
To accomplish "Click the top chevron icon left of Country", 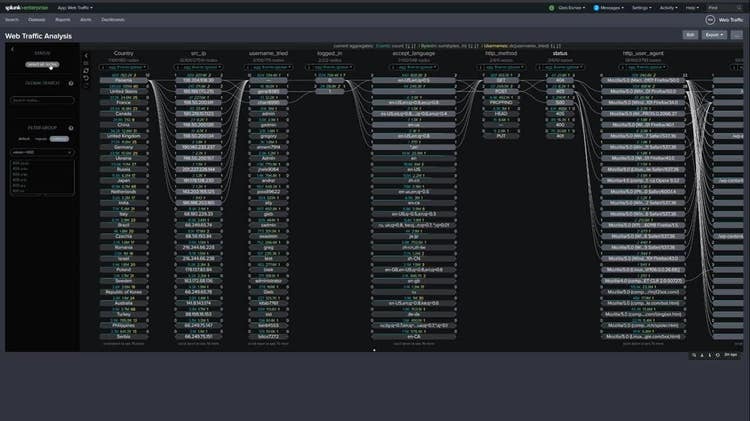I will pos(86,56).
